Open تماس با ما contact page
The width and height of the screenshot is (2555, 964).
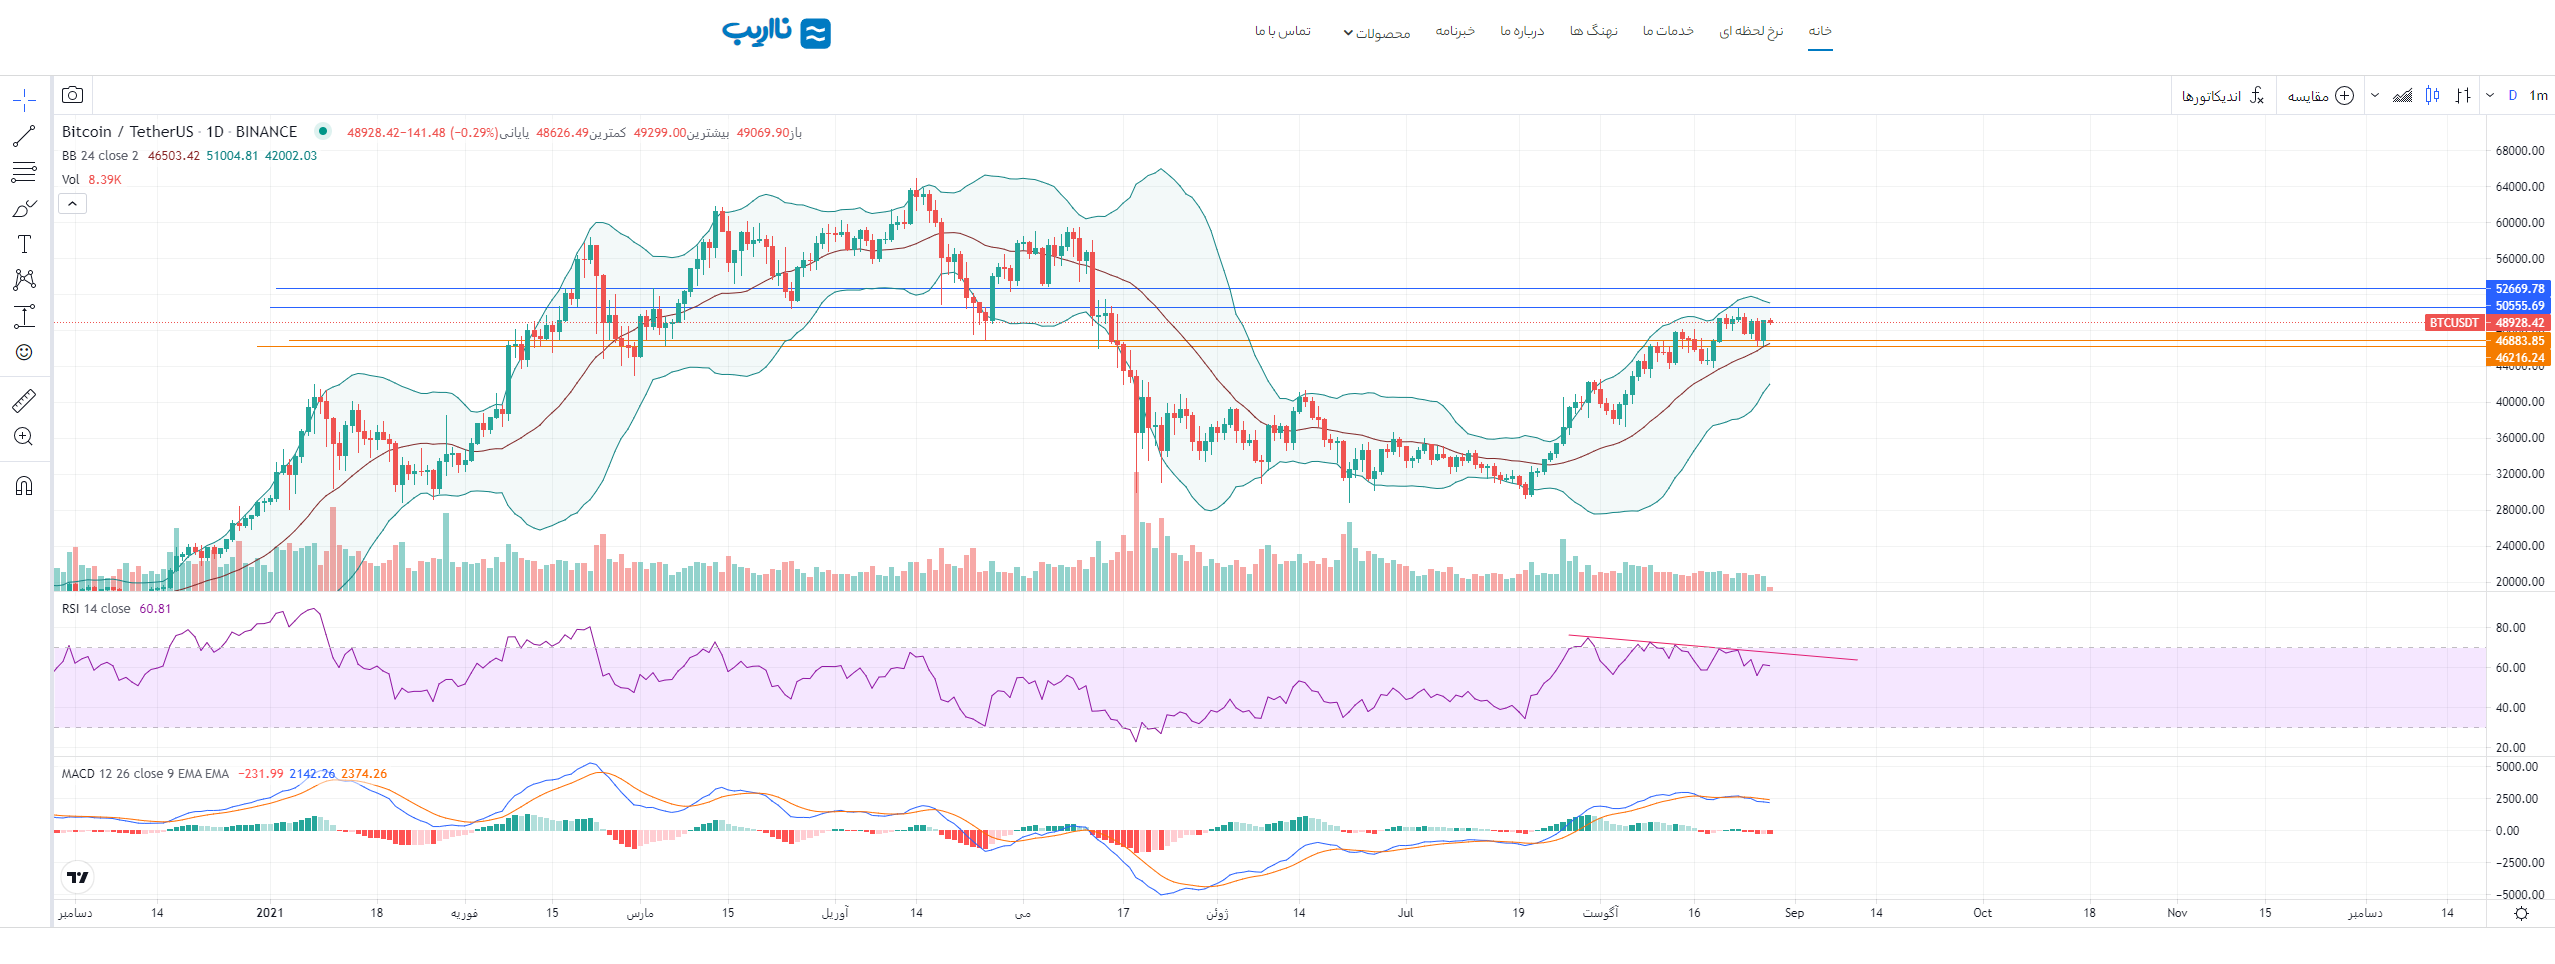(x=1283, y=31)
